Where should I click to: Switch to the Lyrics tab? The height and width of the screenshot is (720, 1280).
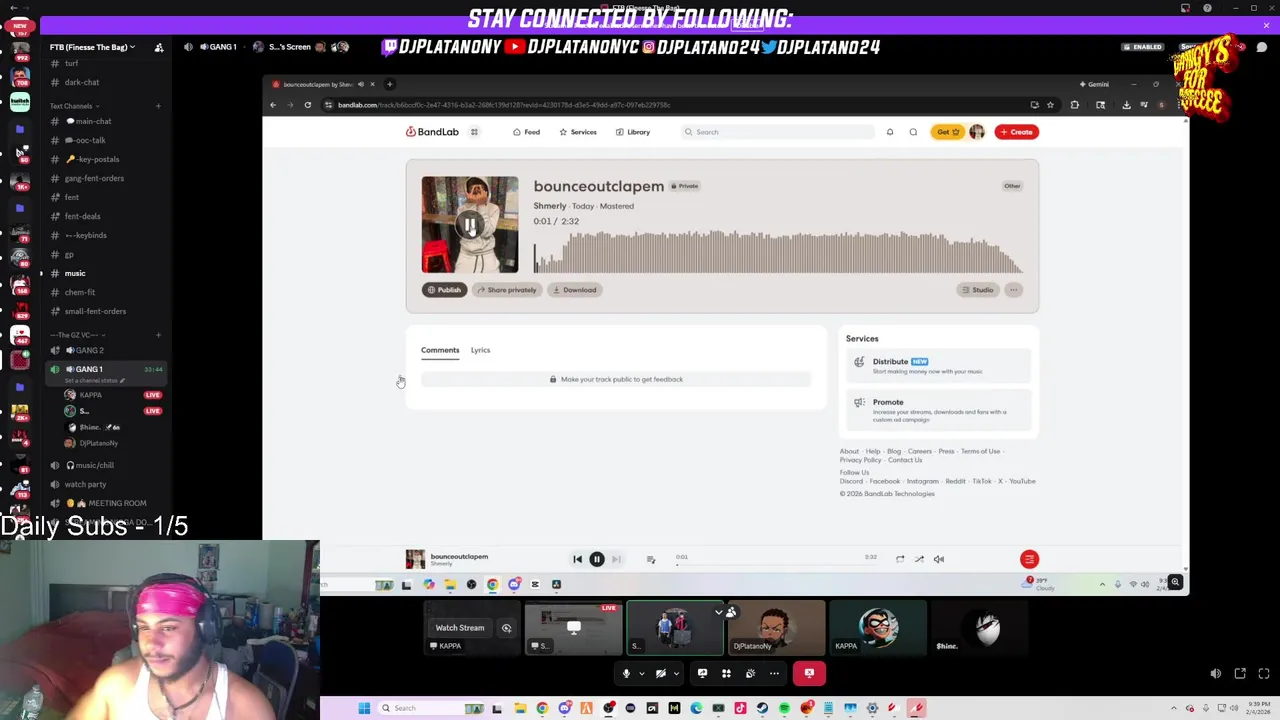click(x=480, y=350)
